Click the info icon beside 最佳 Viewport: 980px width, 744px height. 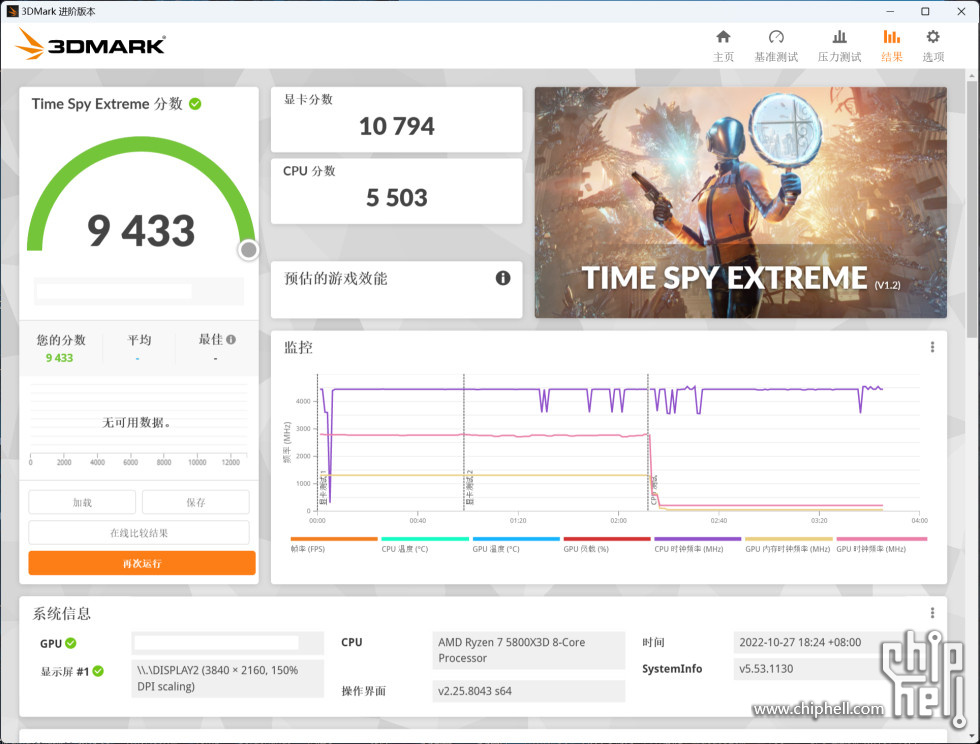coord(231,340)
